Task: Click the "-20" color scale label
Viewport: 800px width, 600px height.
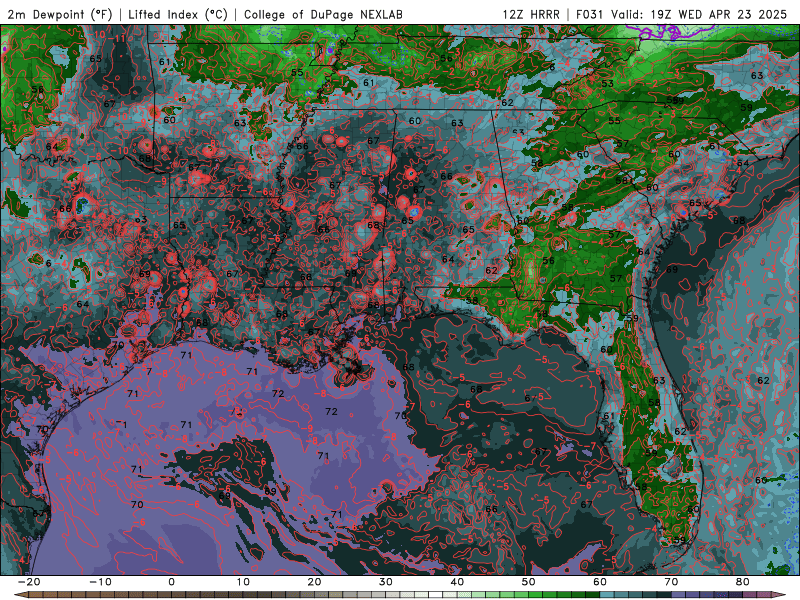Action: tap(29, 582)
